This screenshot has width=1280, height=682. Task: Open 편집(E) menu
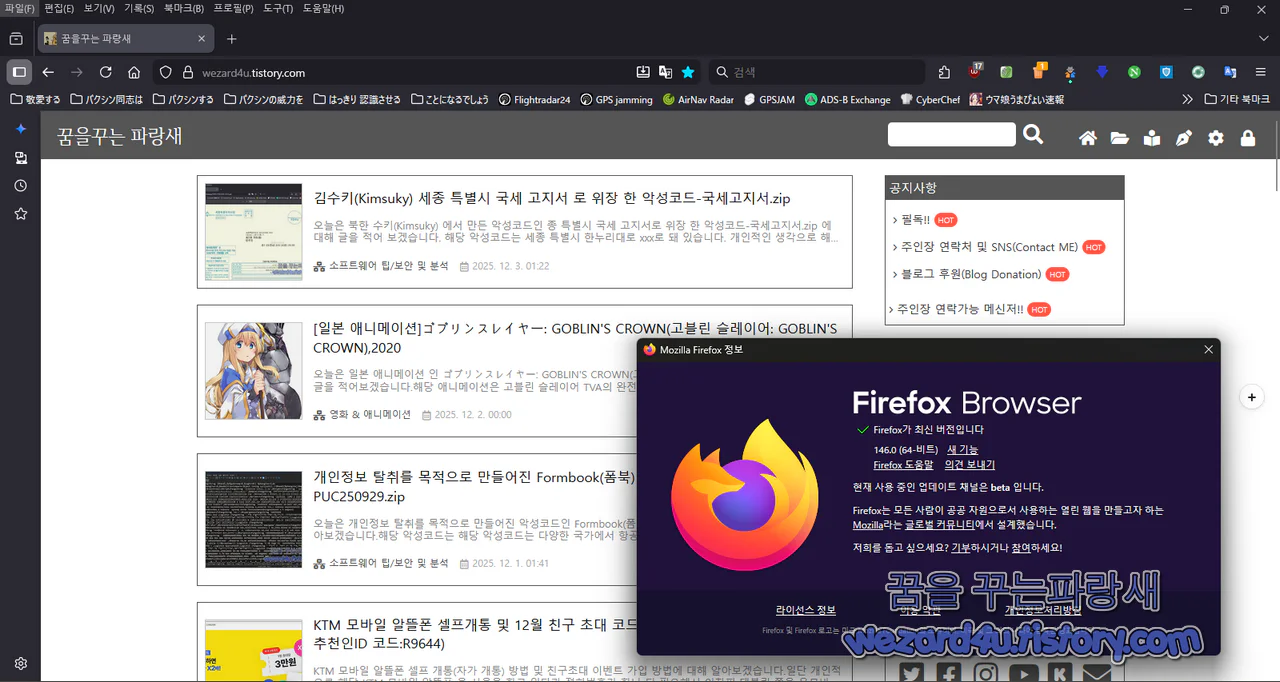(x=59, y=9)
